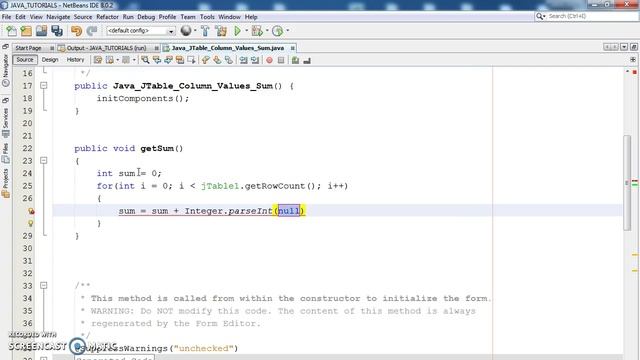Screen dimensions: 640x360
Task: Click the New File toolbar icon
Action: (x=11, y=31)
